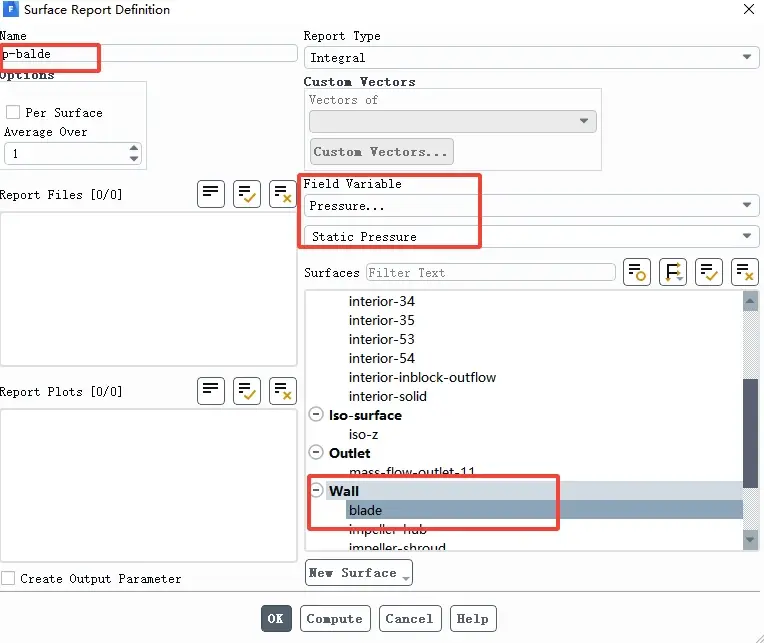Select all Report Plots entries
The image size is (764, 643).
click(247, 391)
